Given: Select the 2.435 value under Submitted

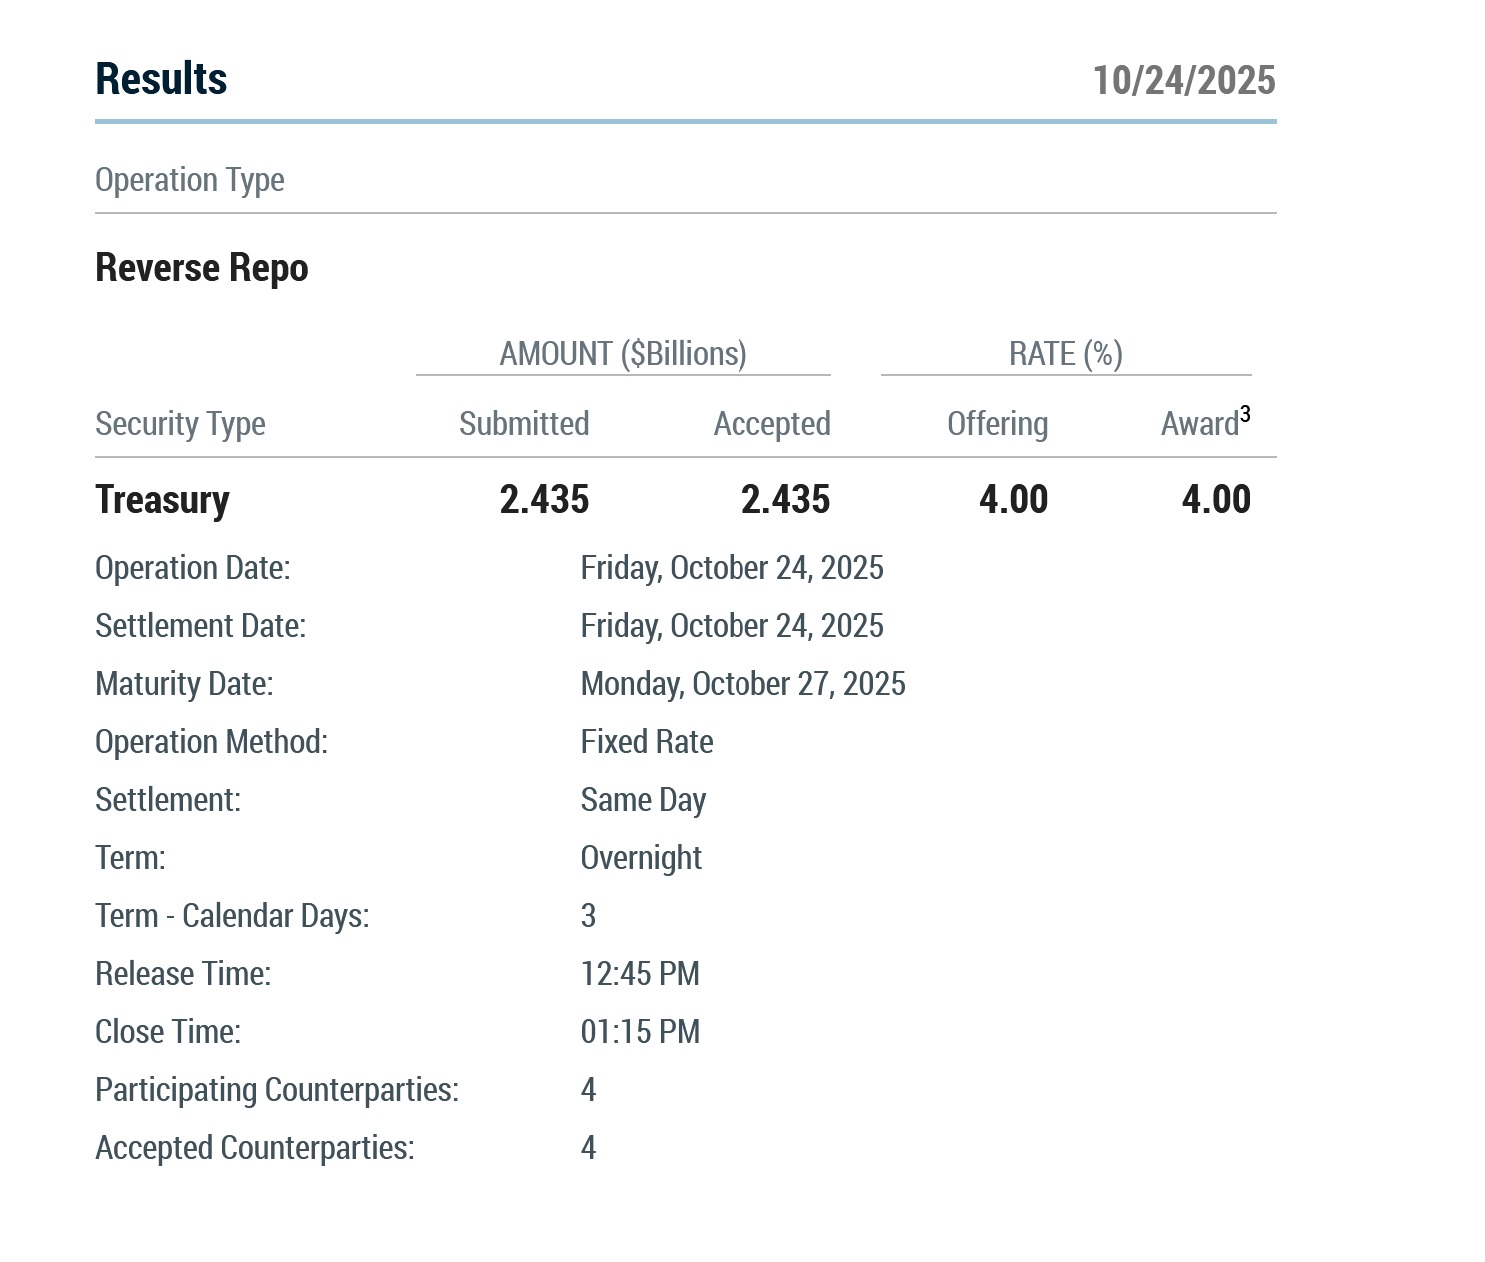Looking at the screenshot, I should click(545, 499).
